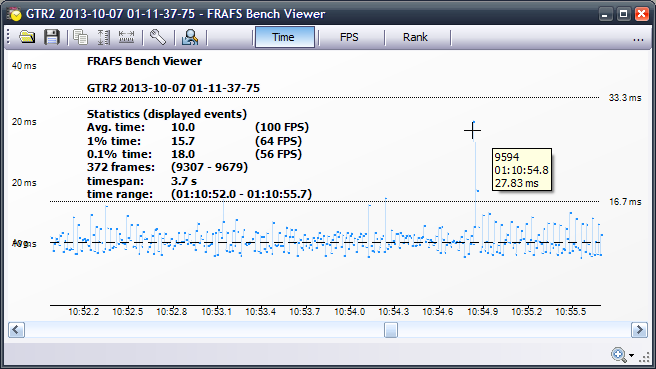Click the zoom magnifier icon in status bar
The image size is (656, 369).
coord(618,355)
